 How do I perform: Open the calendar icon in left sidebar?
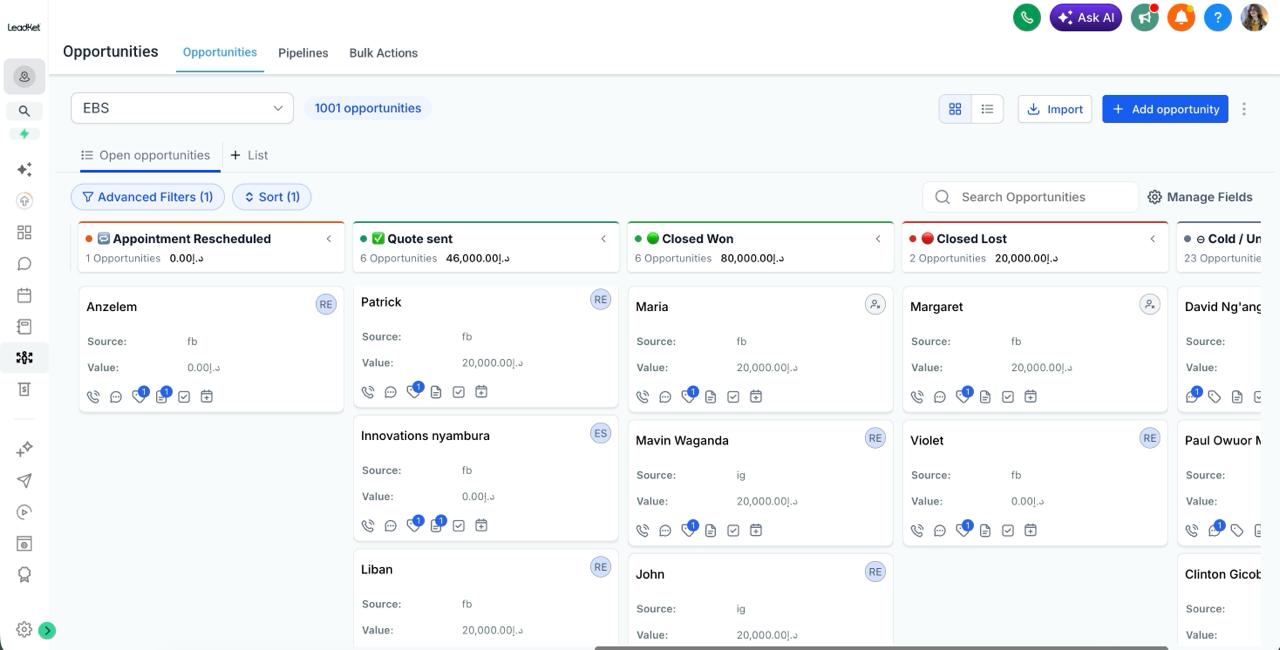[24, 295]
